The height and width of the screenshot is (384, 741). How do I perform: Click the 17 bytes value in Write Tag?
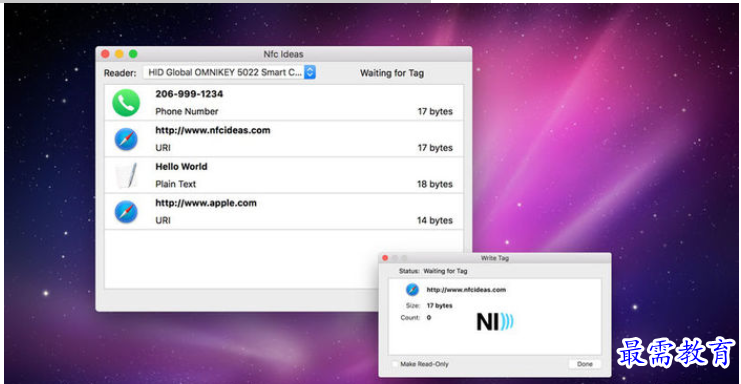(439, 306)
